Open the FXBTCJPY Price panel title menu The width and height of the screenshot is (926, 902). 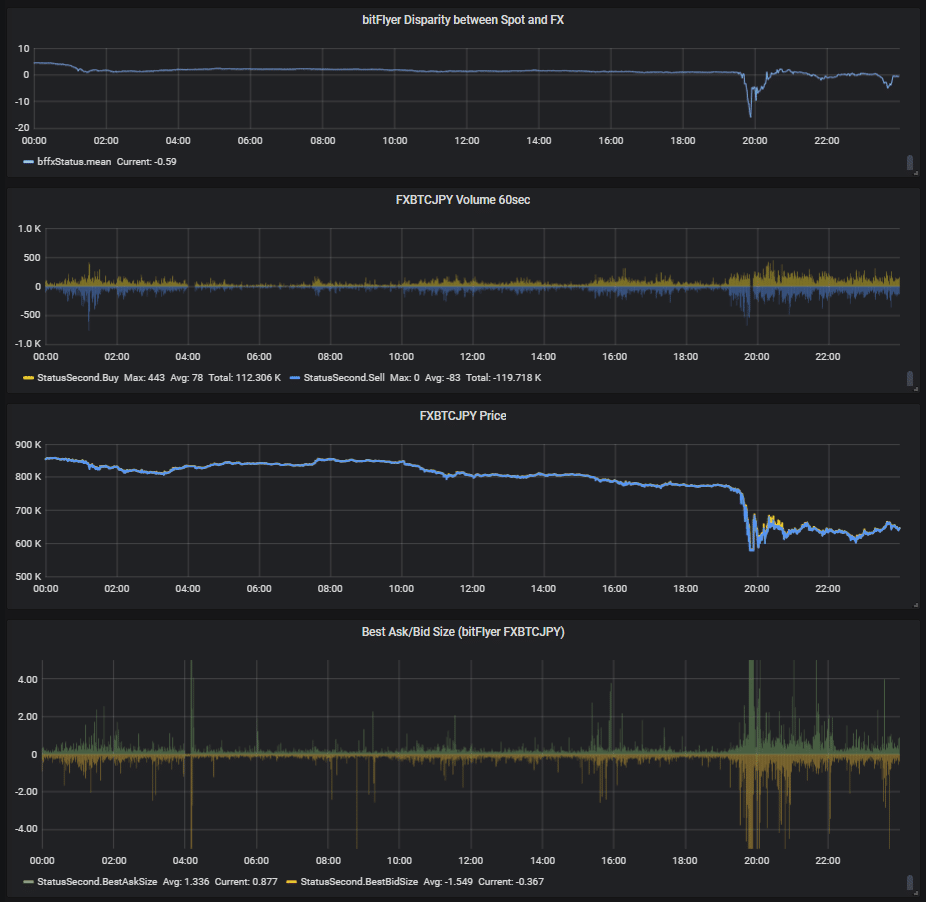(462, 416)
